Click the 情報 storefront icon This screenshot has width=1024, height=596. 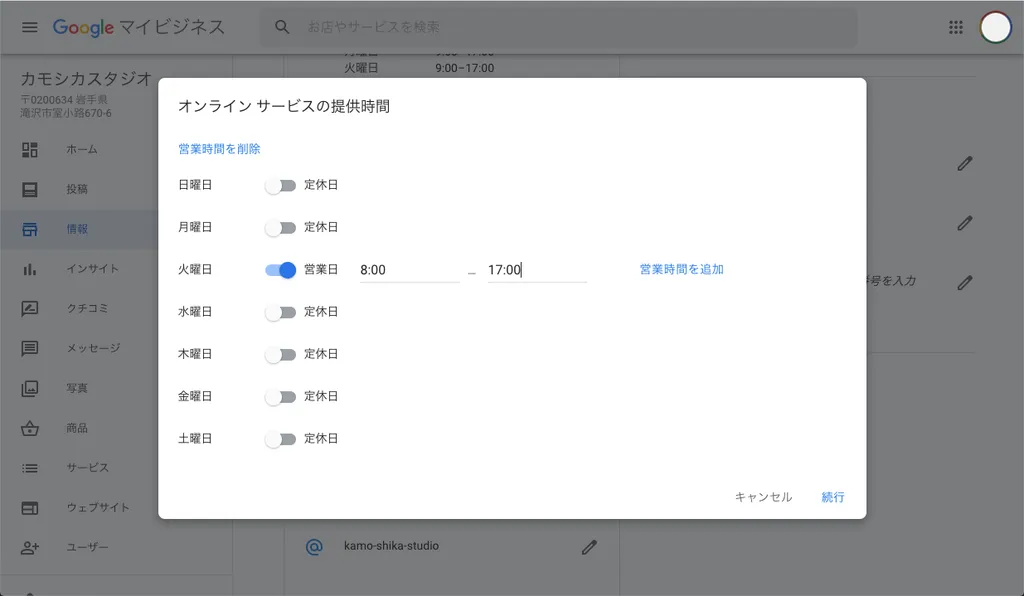click(29, 229)
